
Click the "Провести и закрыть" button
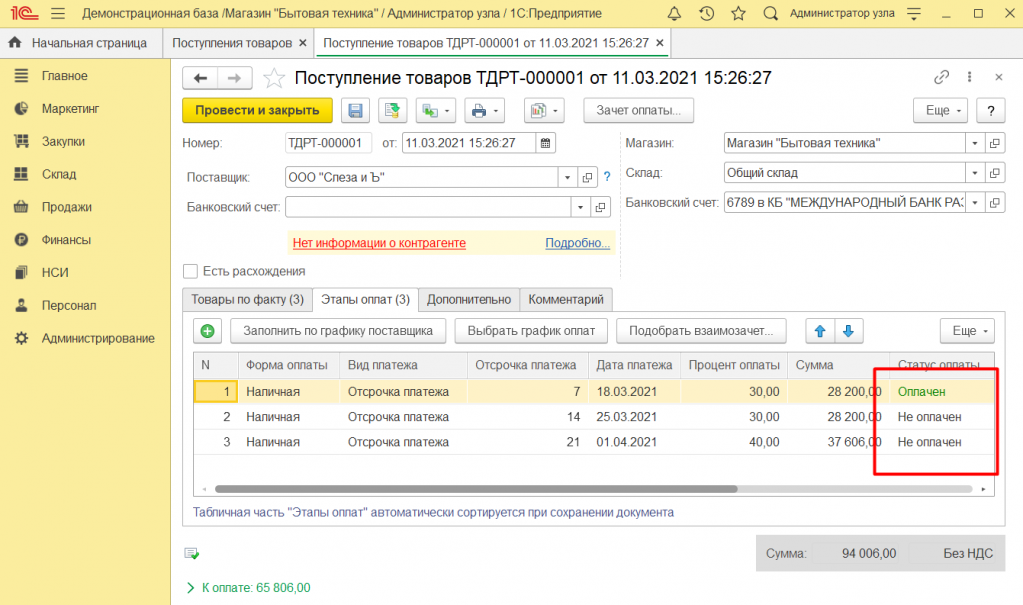pos(257,111)
